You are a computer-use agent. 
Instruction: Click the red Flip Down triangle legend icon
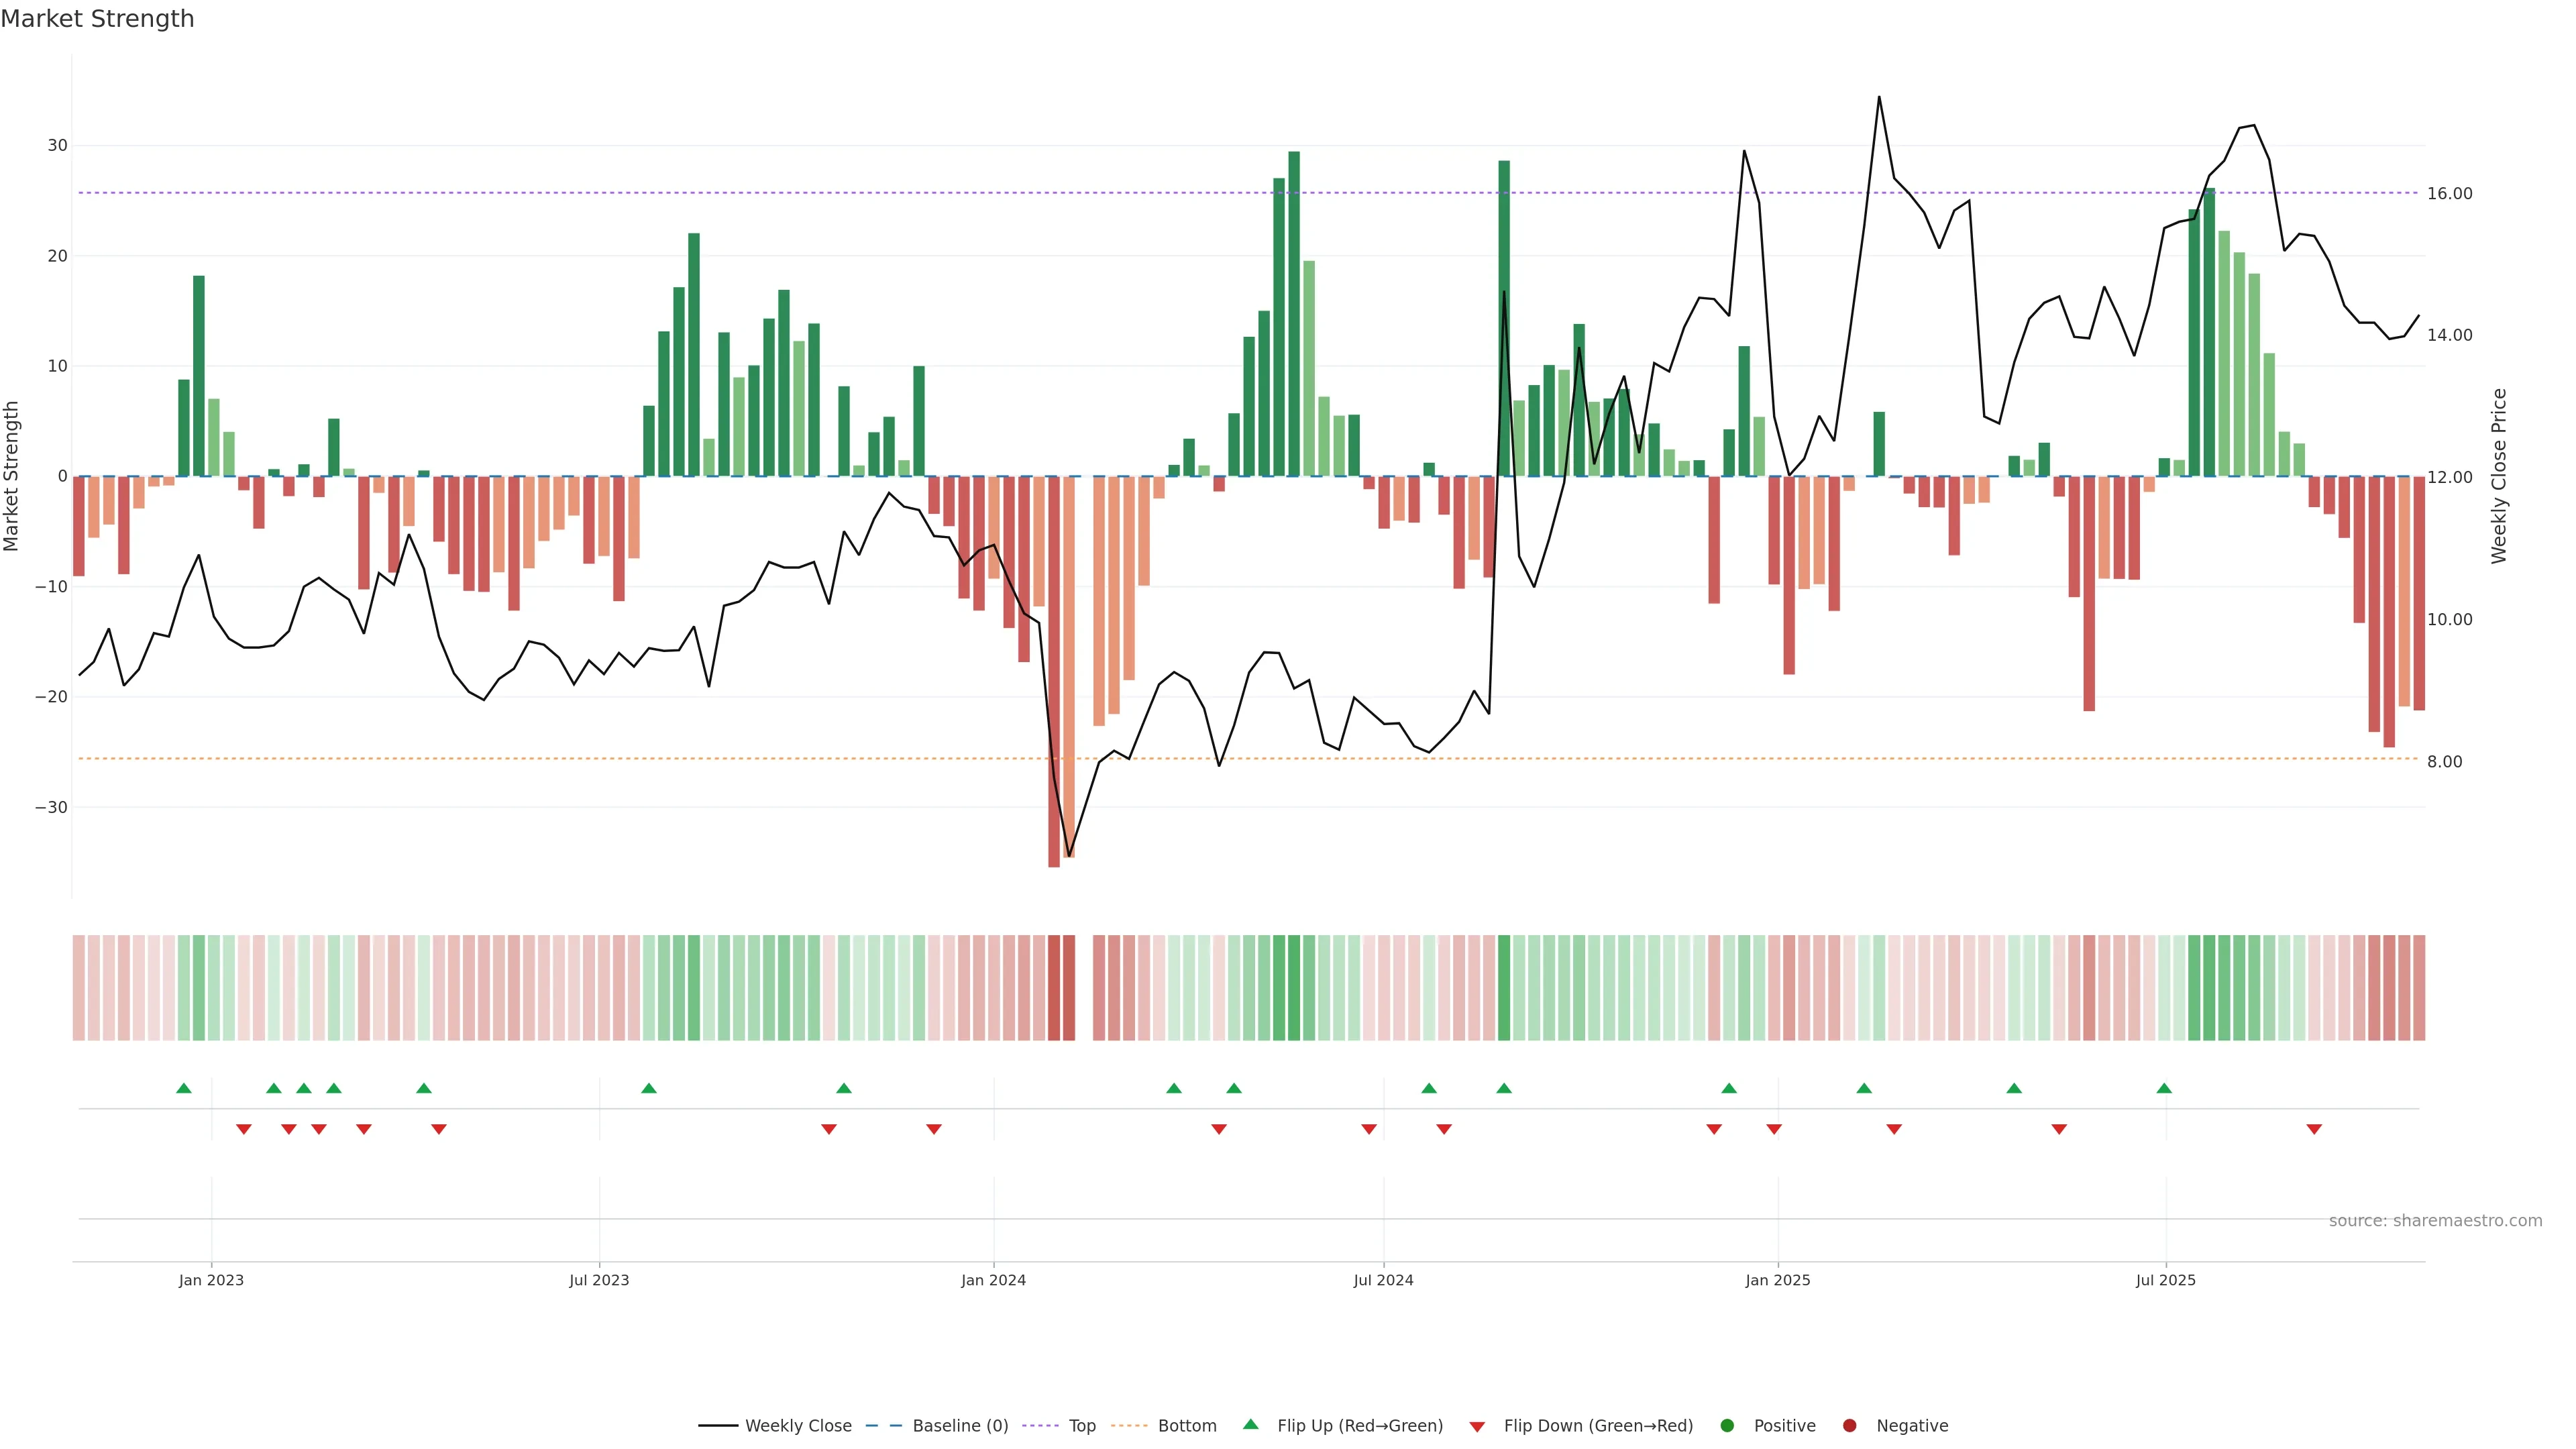pyautogui.click(x=1477, y=1427)
